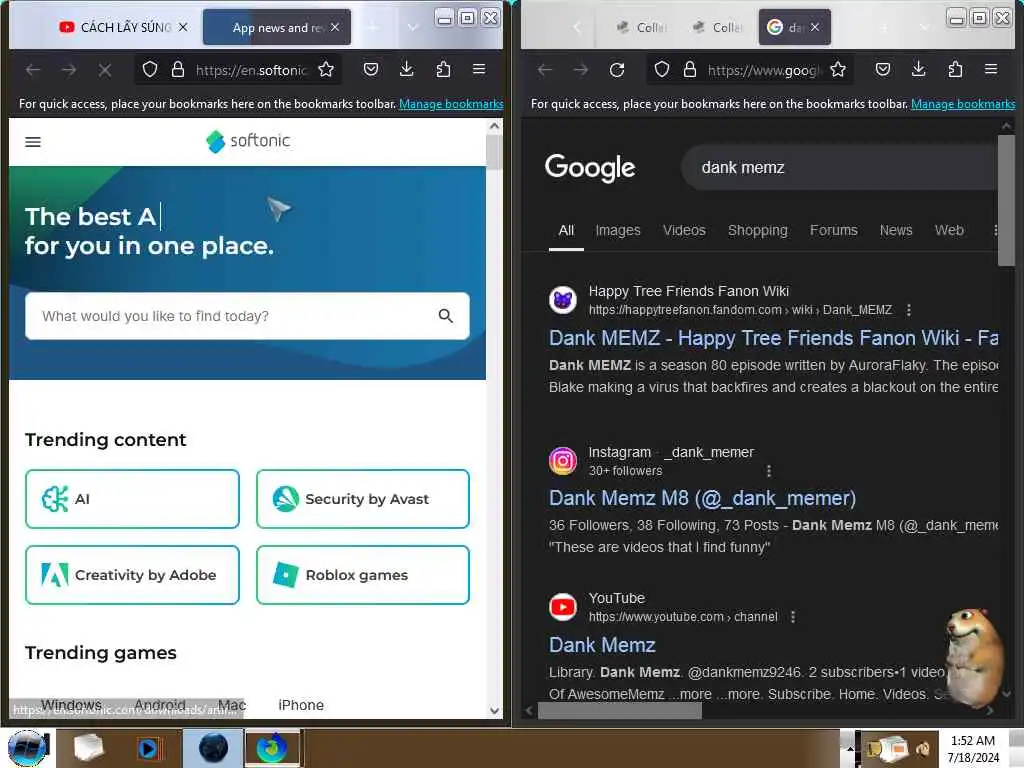
Task: Click the Softonic logo
Action: [248, 141]
